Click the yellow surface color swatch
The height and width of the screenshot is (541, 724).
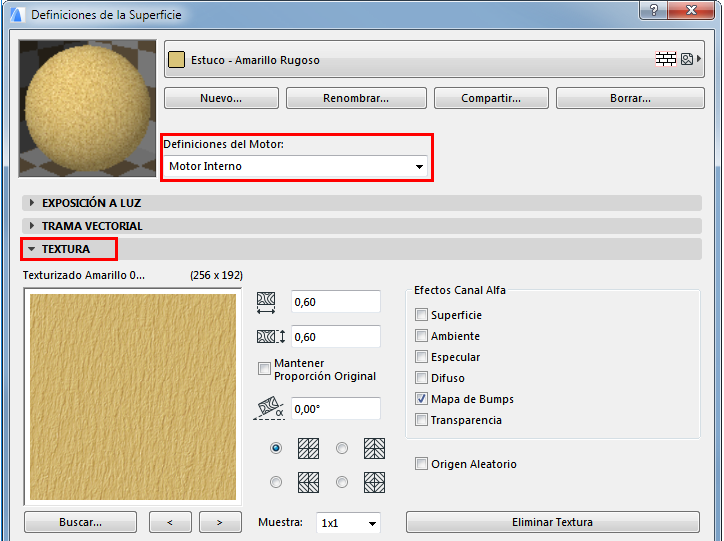click(x=176, y=60)
